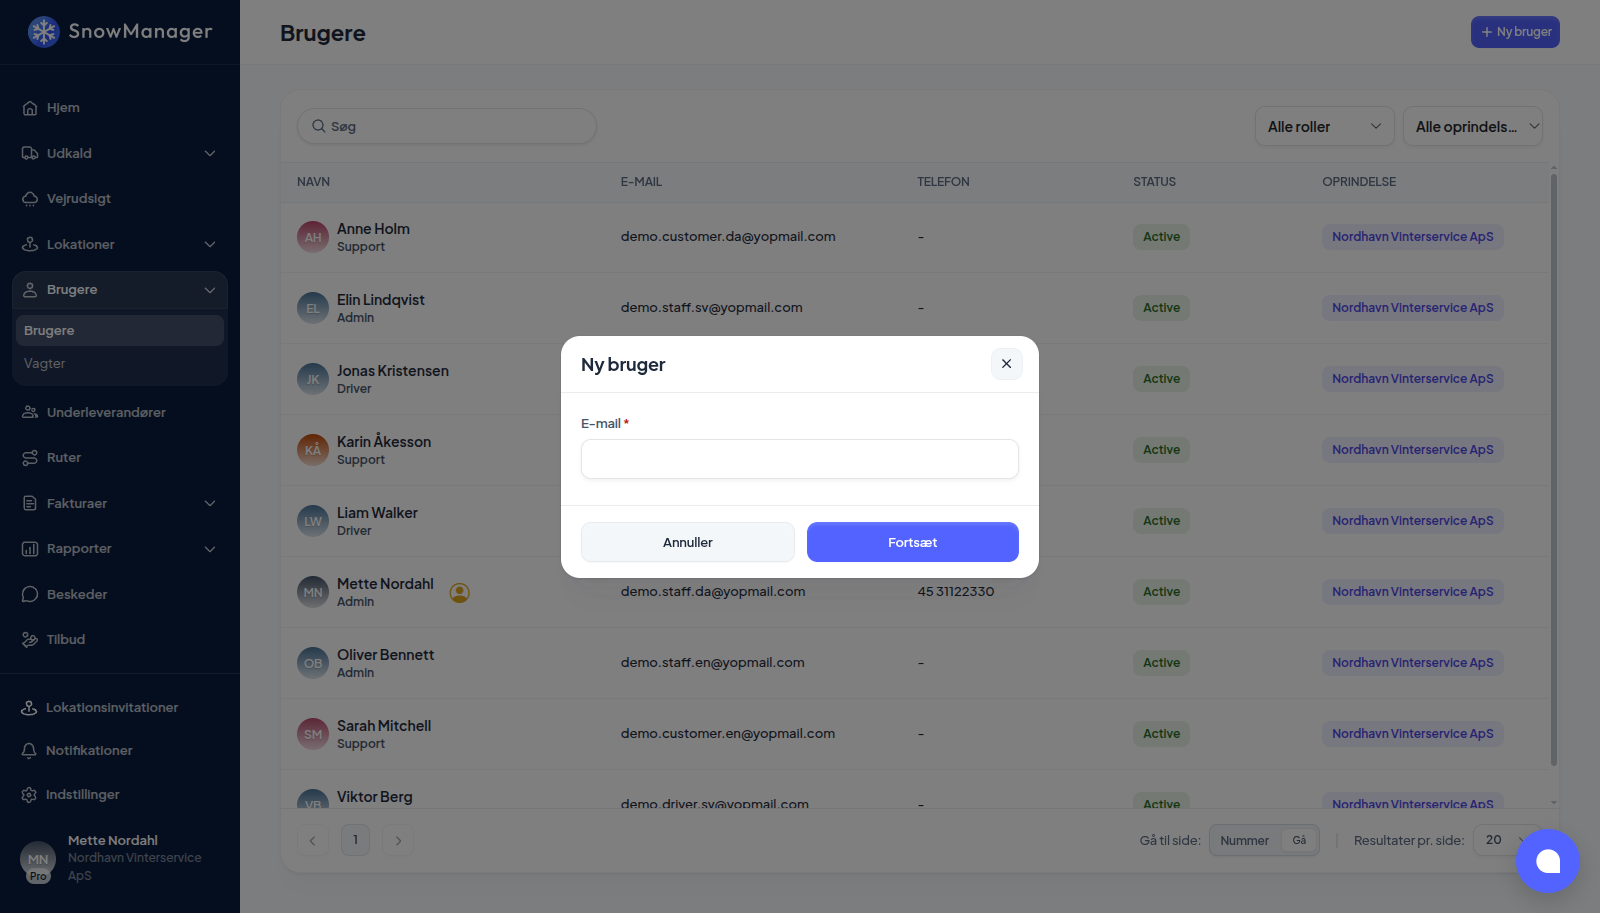Image resolution: width=1600 pixels, height=913 pixels.
Task: Click the SnowManager snowflake logo
Action: click(43, 32)
